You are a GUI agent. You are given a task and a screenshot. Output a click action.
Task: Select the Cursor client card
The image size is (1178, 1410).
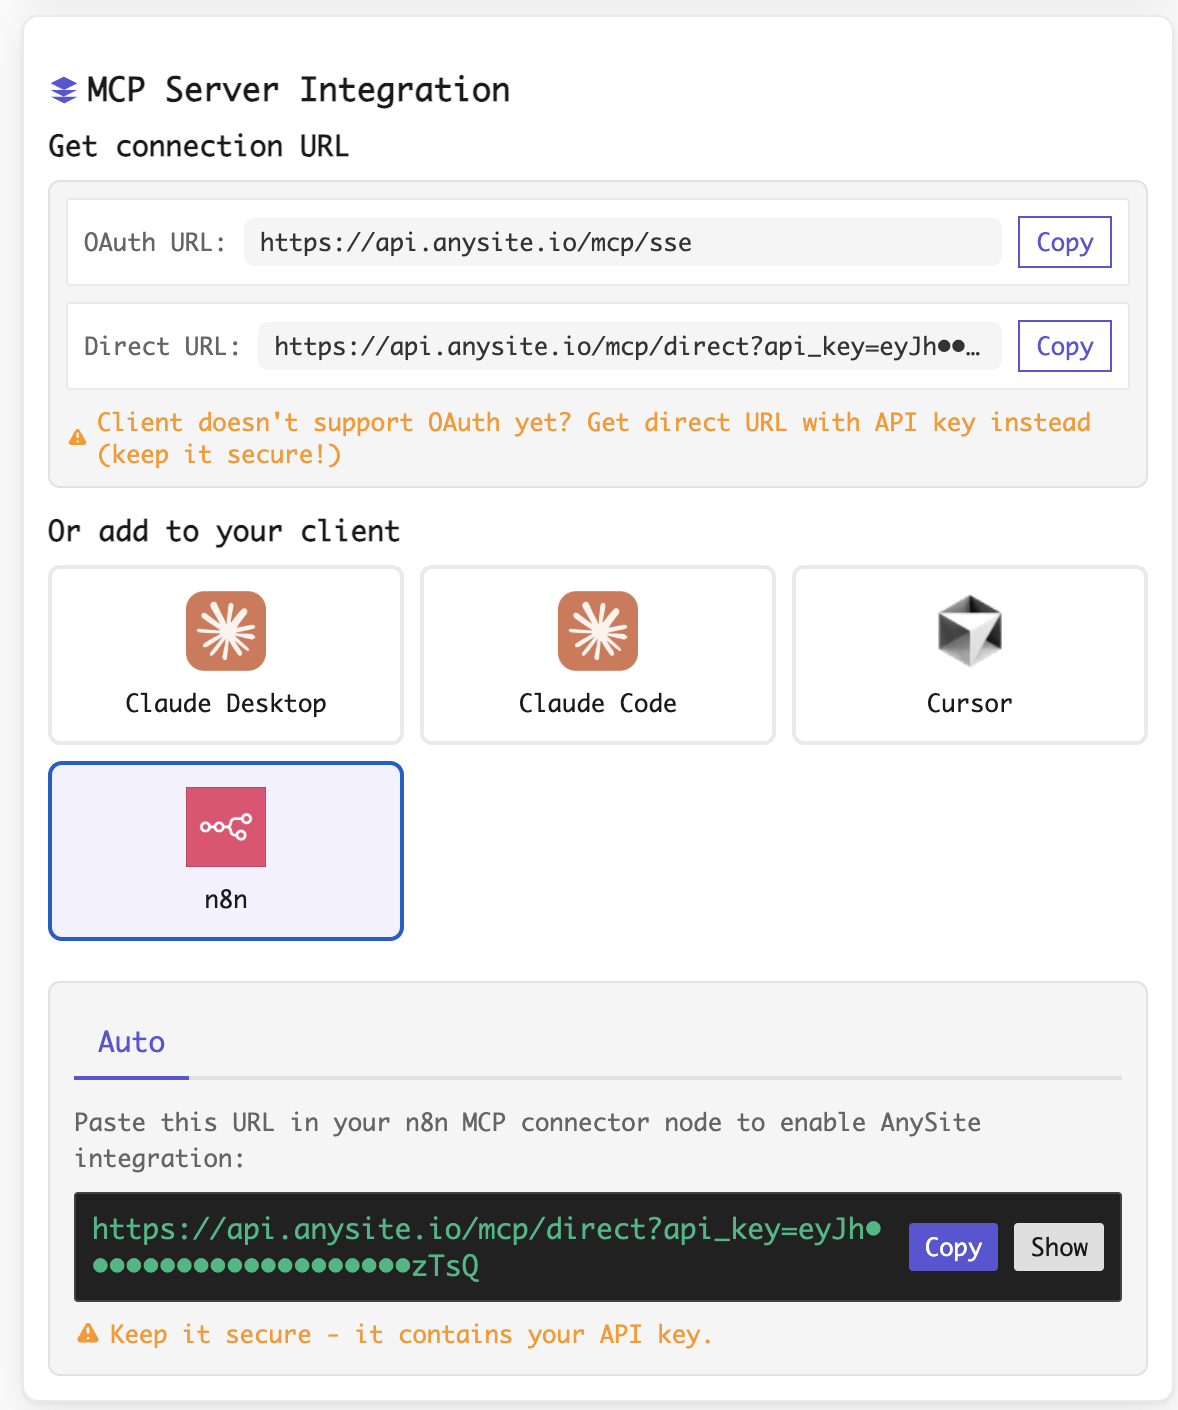tap(968, 655)
